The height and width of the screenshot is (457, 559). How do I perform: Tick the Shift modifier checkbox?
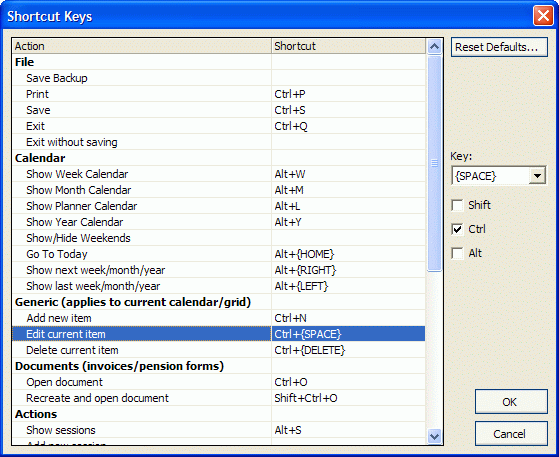[x=457, y=205]
